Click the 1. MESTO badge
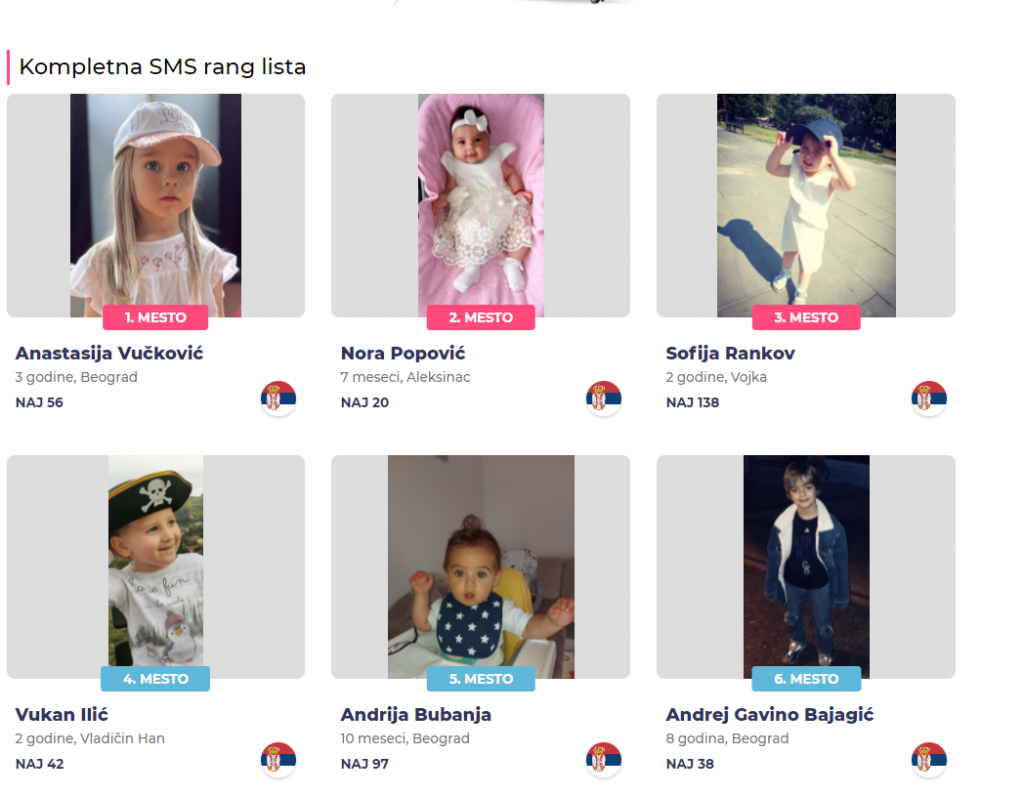This screenshot has height=797, width=1024. coord(155,317)
